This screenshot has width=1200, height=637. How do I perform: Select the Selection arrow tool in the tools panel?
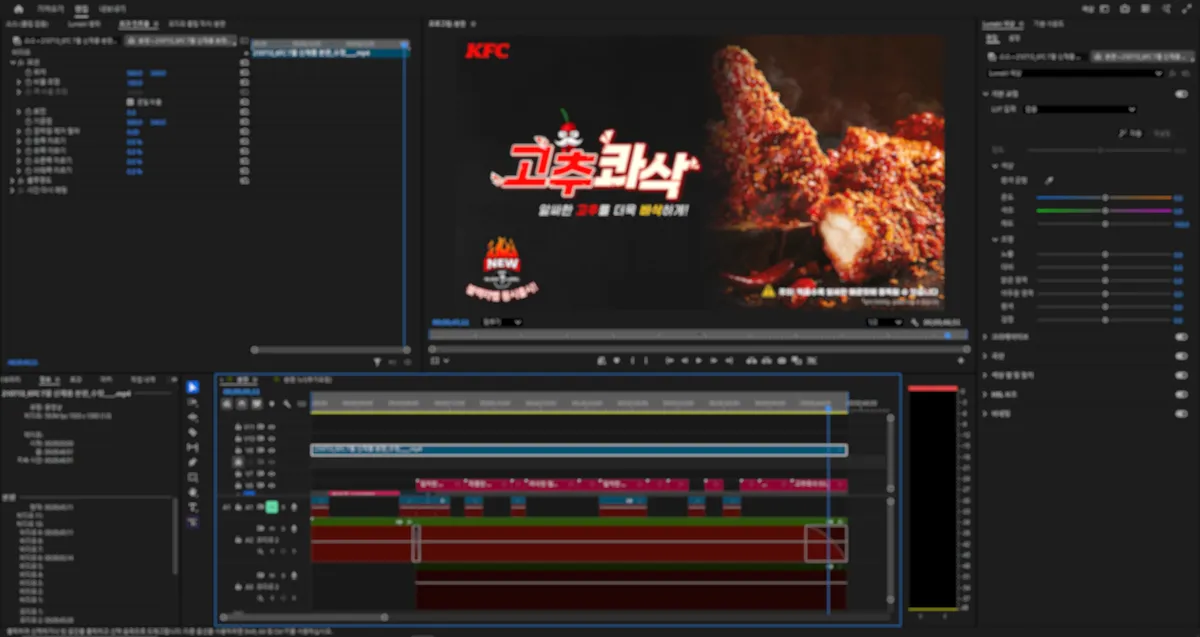193,387
